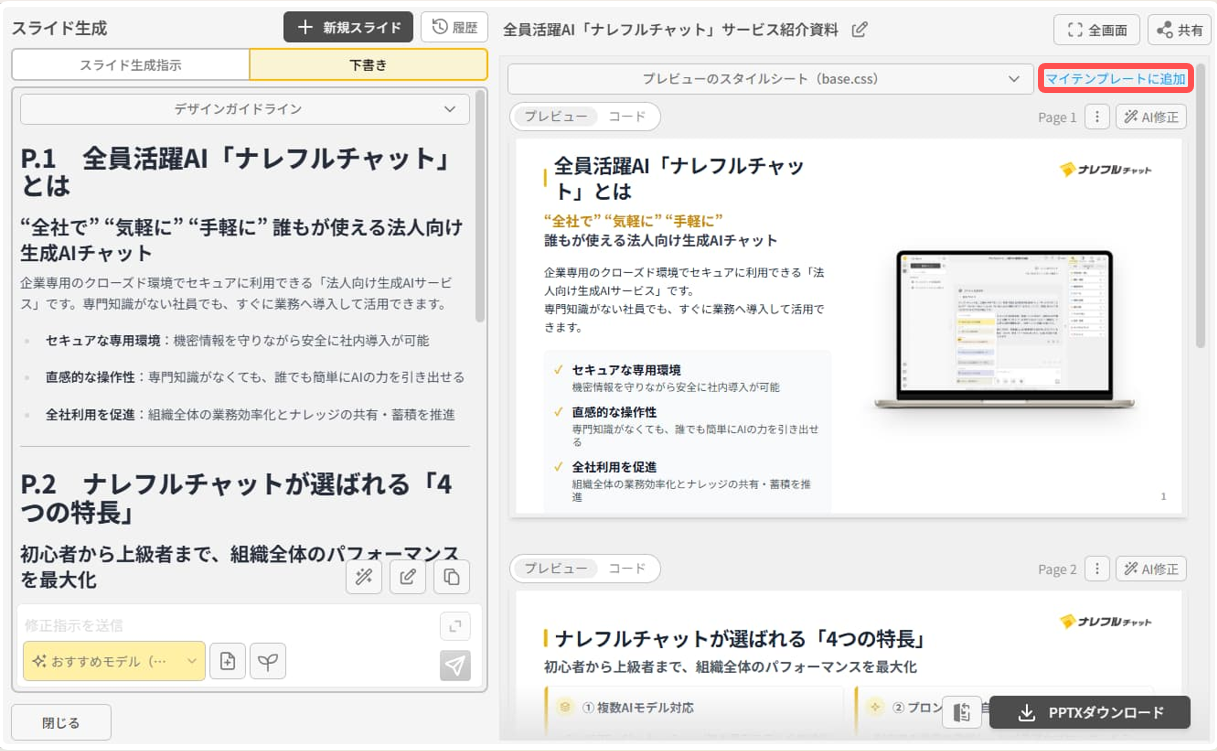Click the magic wand icon in draft panel

(x=364, y=577)
